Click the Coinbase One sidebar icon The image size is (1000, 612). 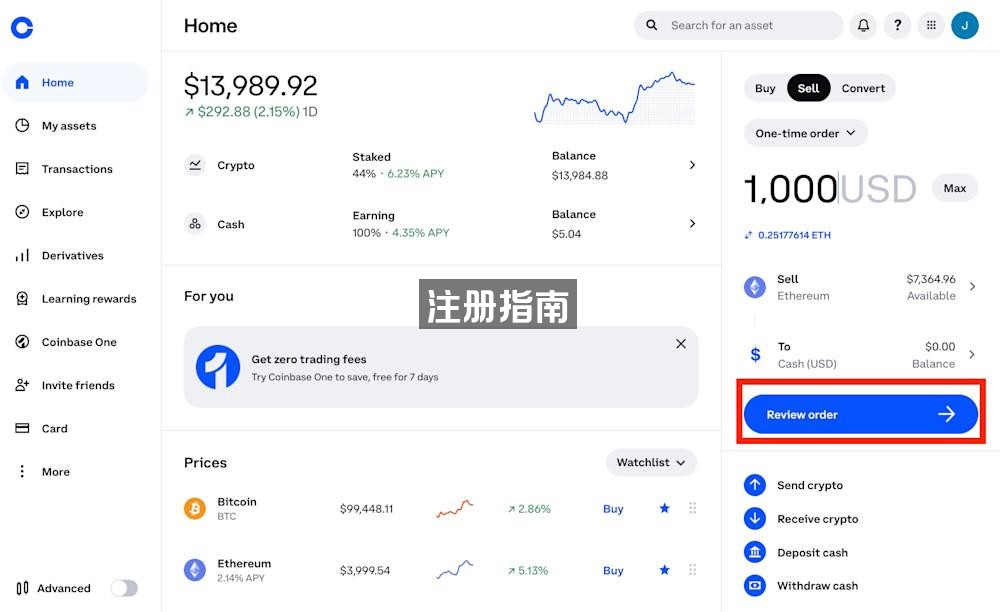(x=22, y=342)
